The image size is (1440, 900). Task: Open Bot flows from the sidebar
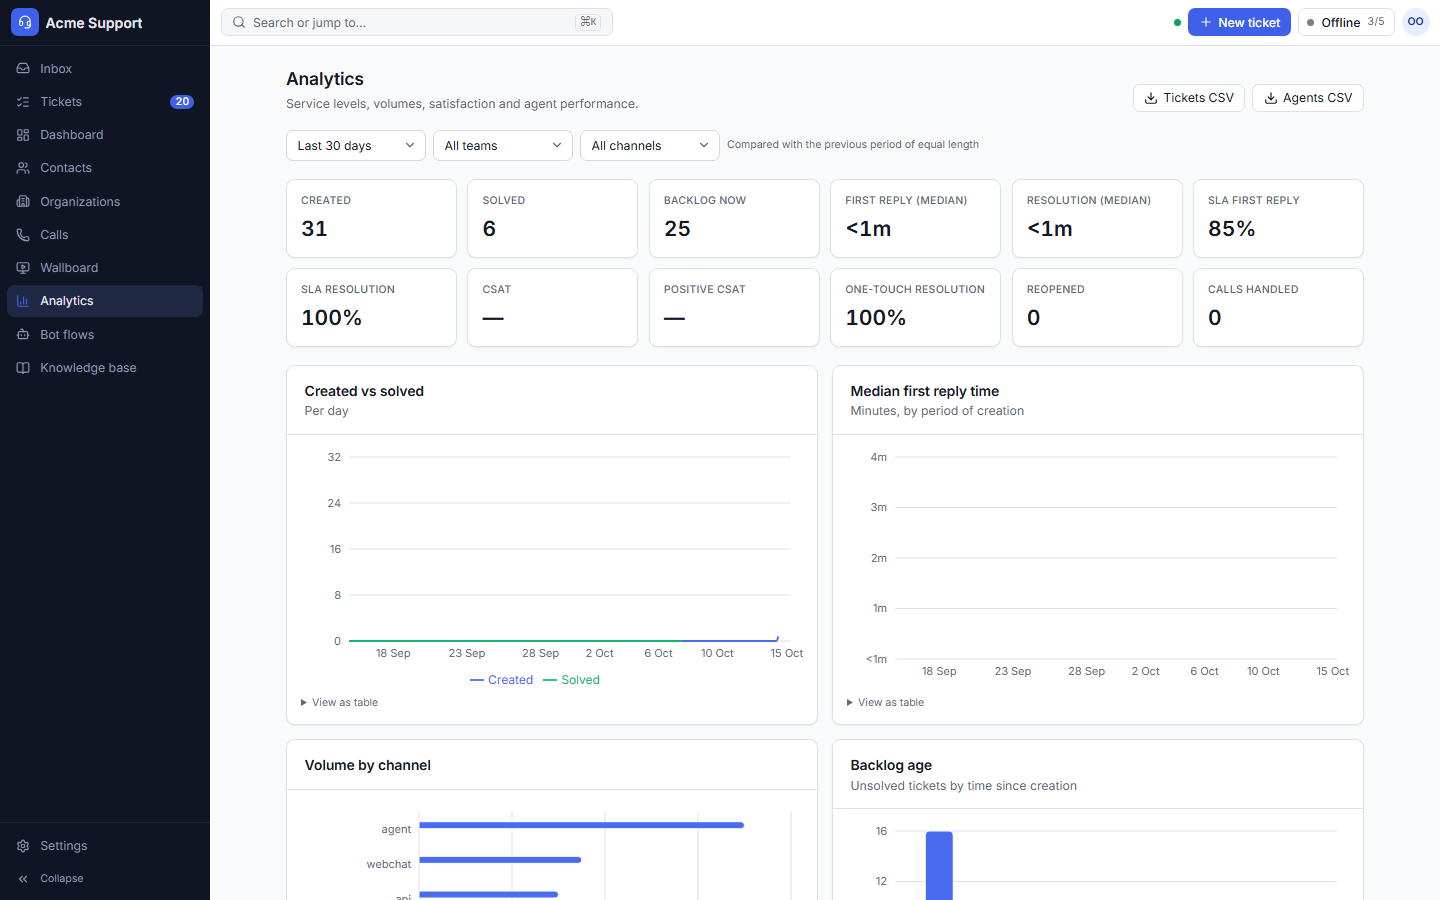[x=105, y=335]
